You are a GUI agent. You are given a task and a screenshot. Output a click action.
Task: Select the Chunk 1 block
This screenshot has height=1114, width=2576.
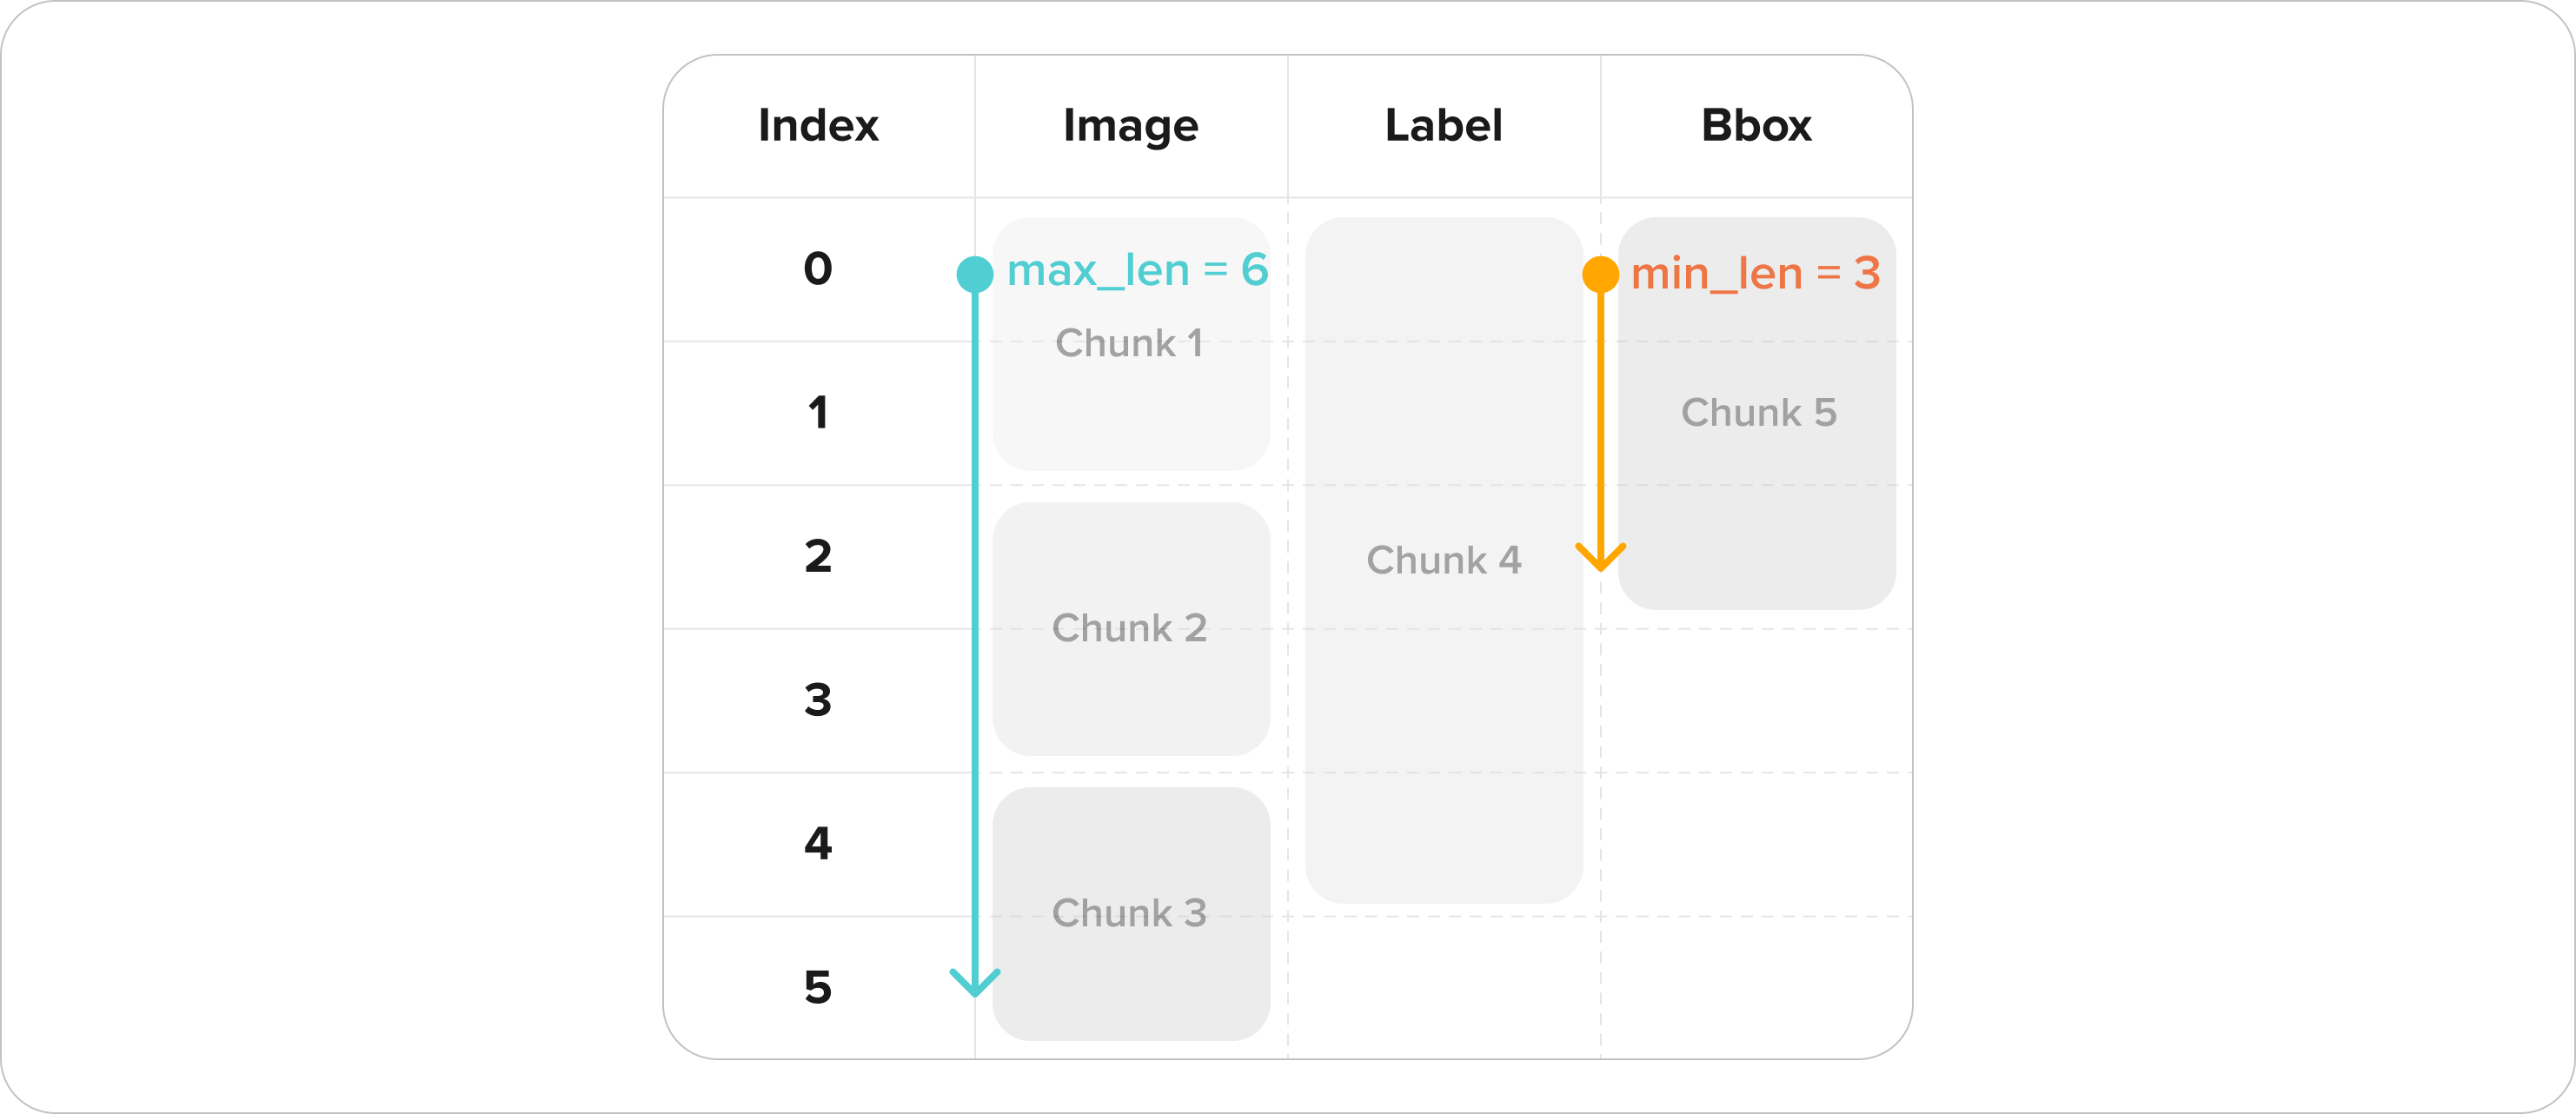coord(1131,344)
